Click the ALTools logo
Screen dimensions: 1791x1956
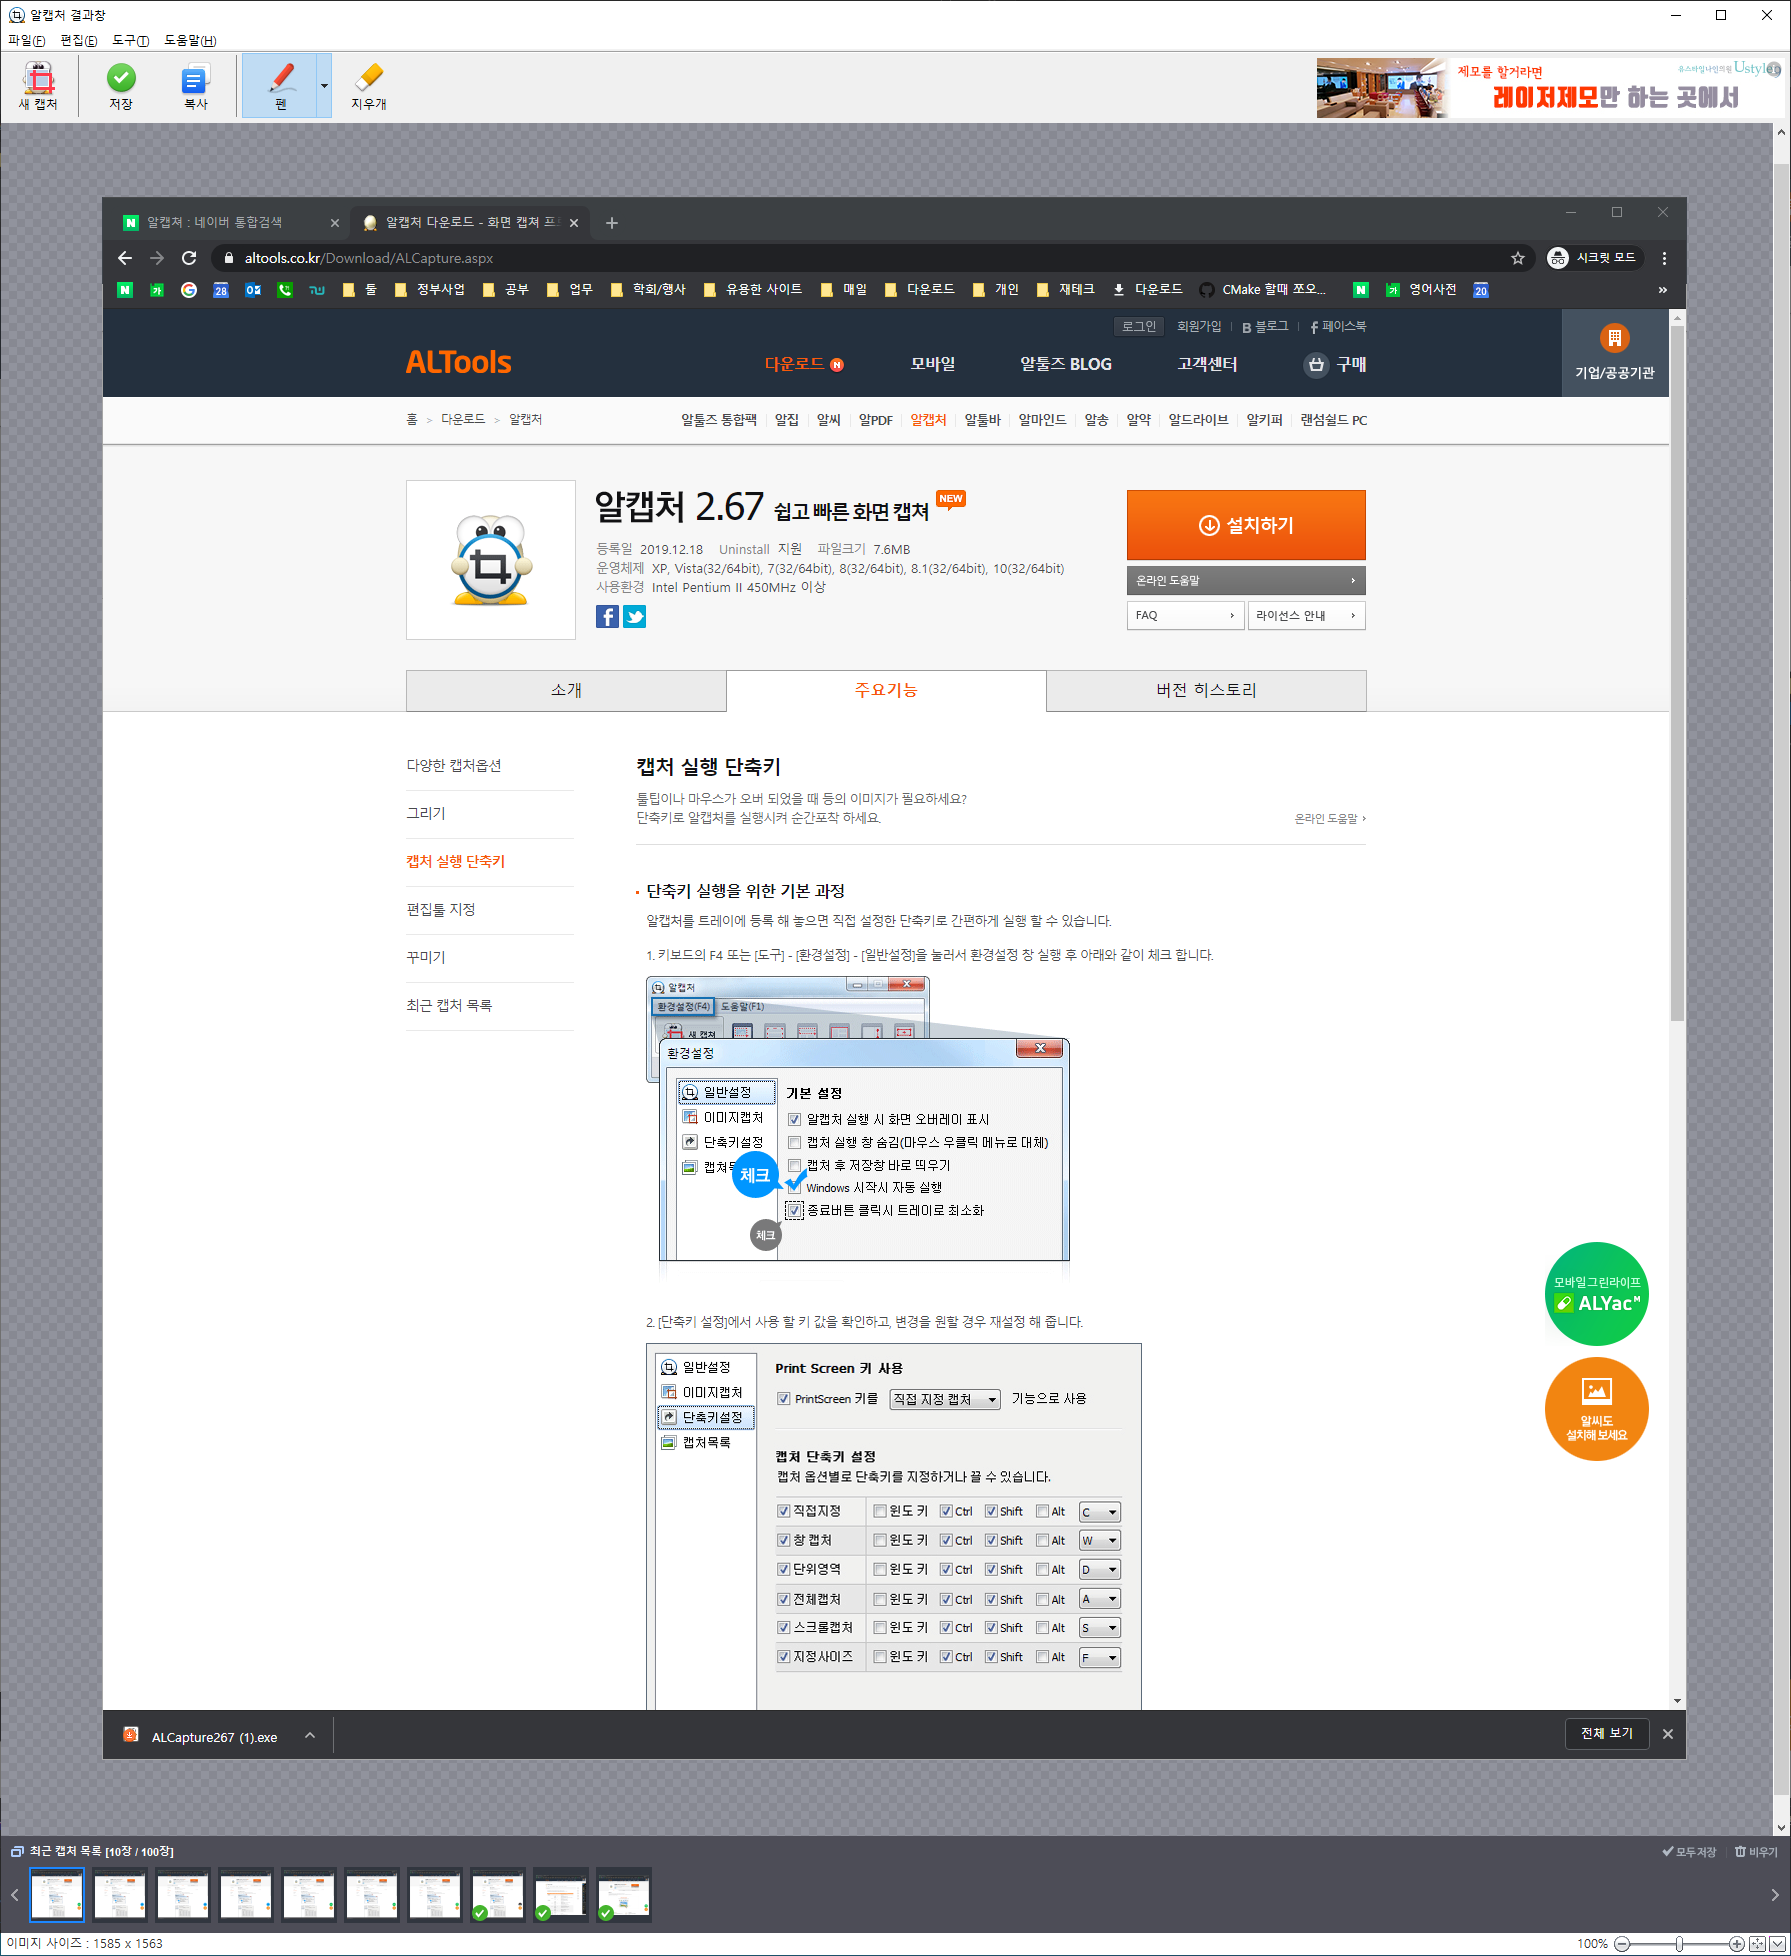click(x=458, y=363)
